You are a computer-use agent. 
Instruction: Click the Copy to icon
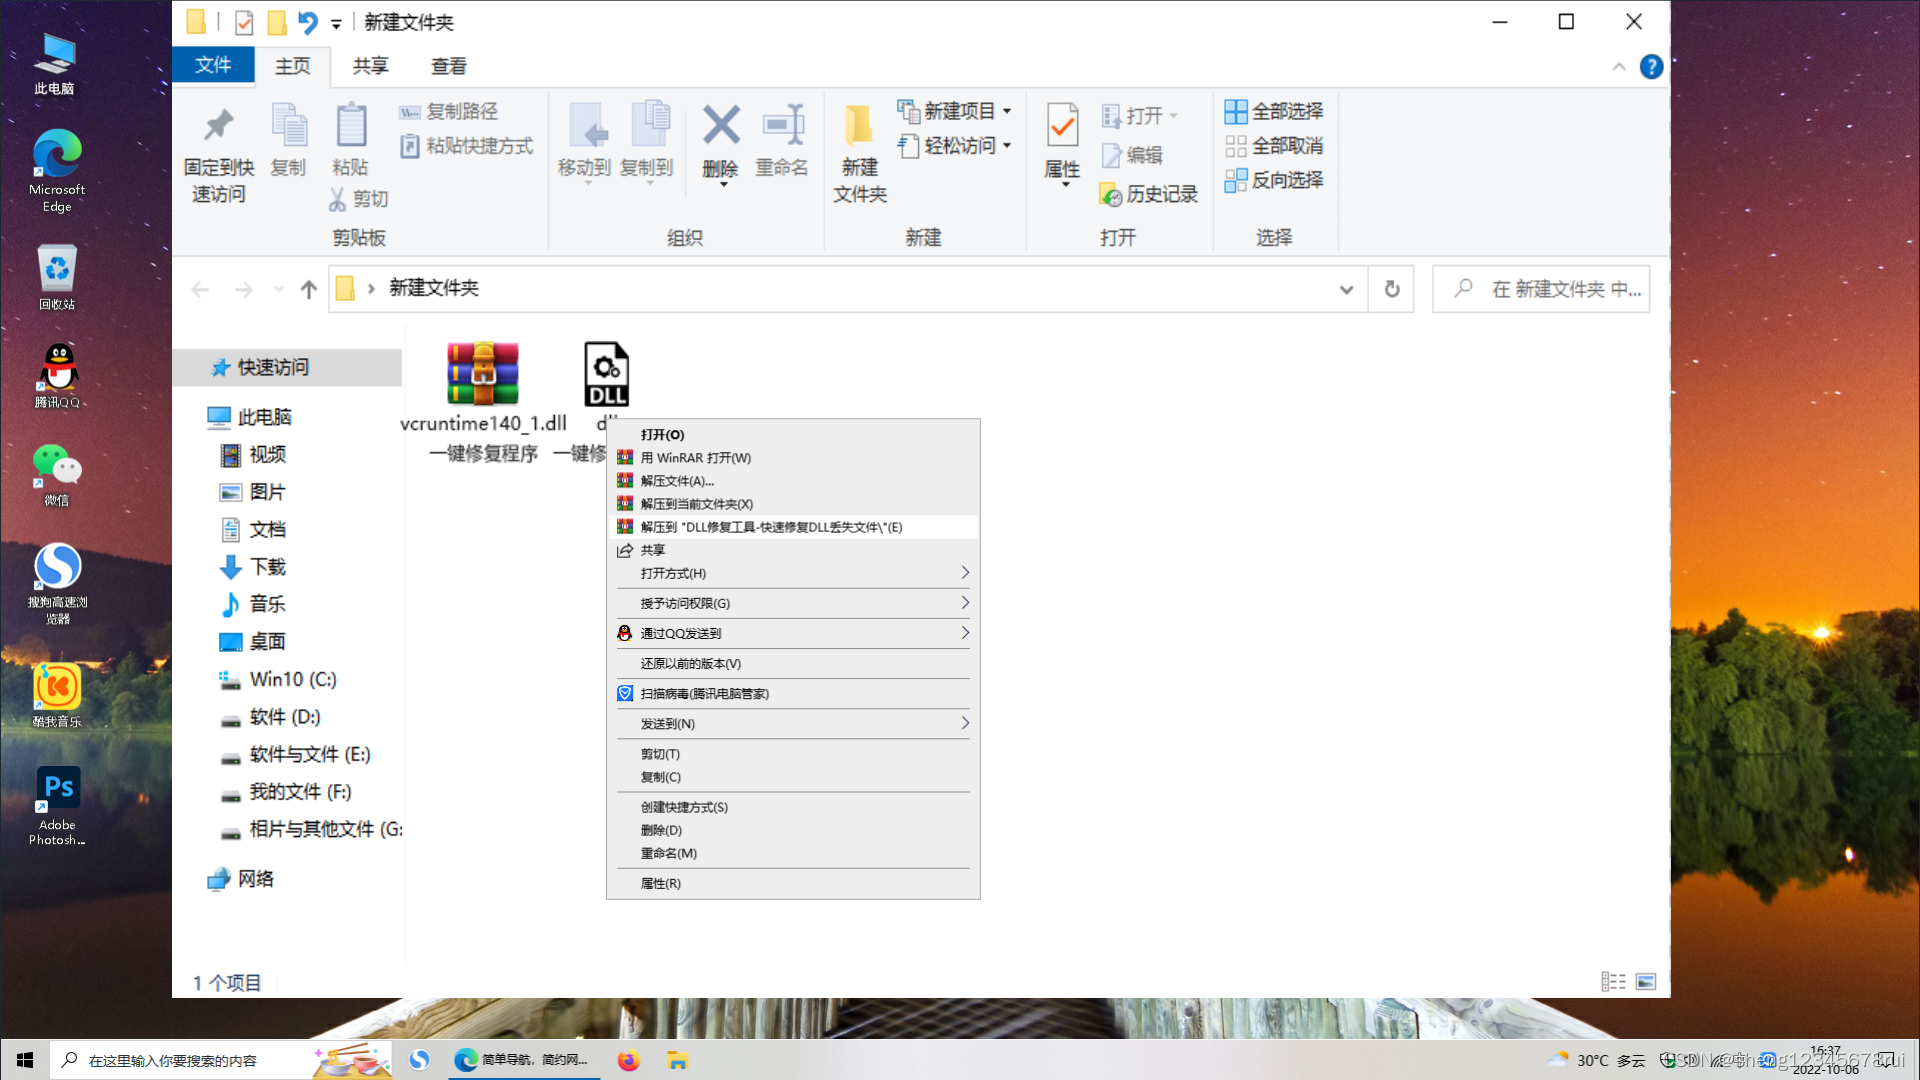(x=649, y=126)
